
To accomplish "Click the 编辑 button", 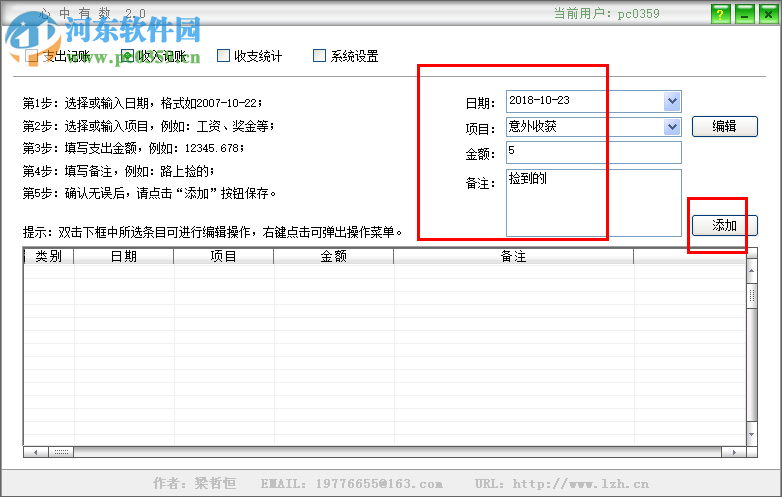I will tap(725, 126).
